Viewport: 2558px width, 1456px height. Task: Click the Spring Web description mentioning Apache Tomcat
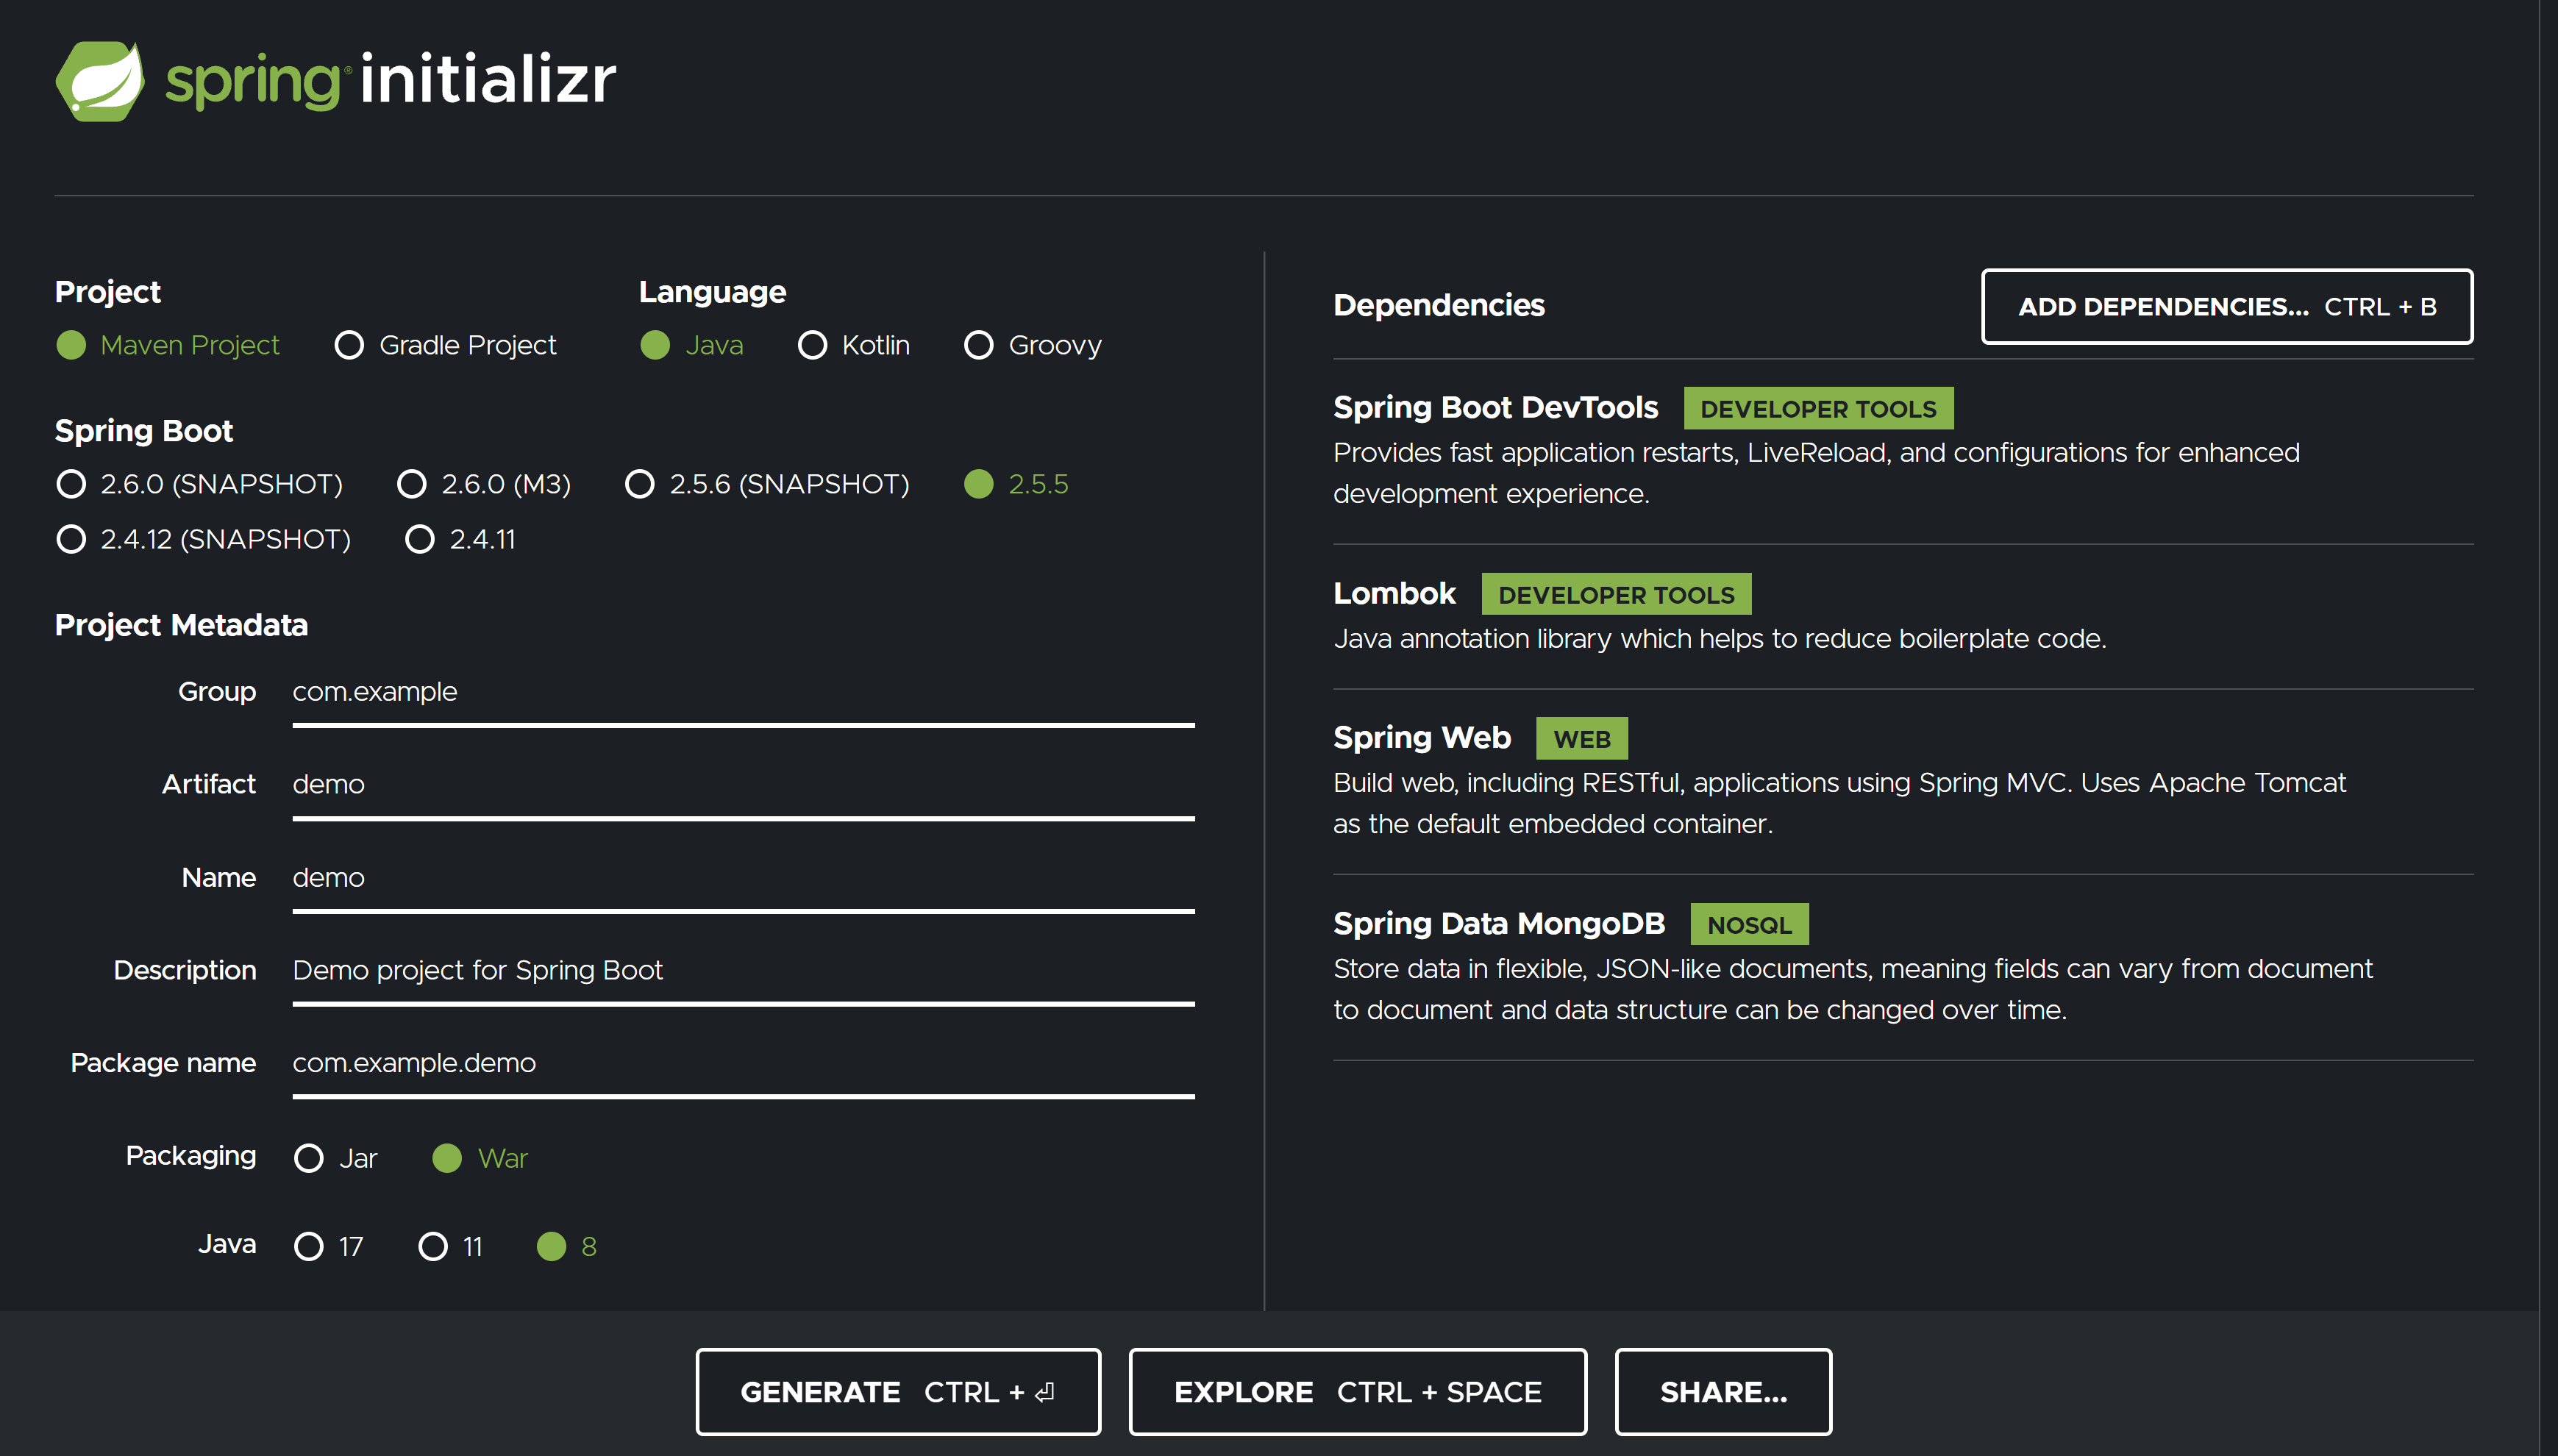(x=1839, y=803)
